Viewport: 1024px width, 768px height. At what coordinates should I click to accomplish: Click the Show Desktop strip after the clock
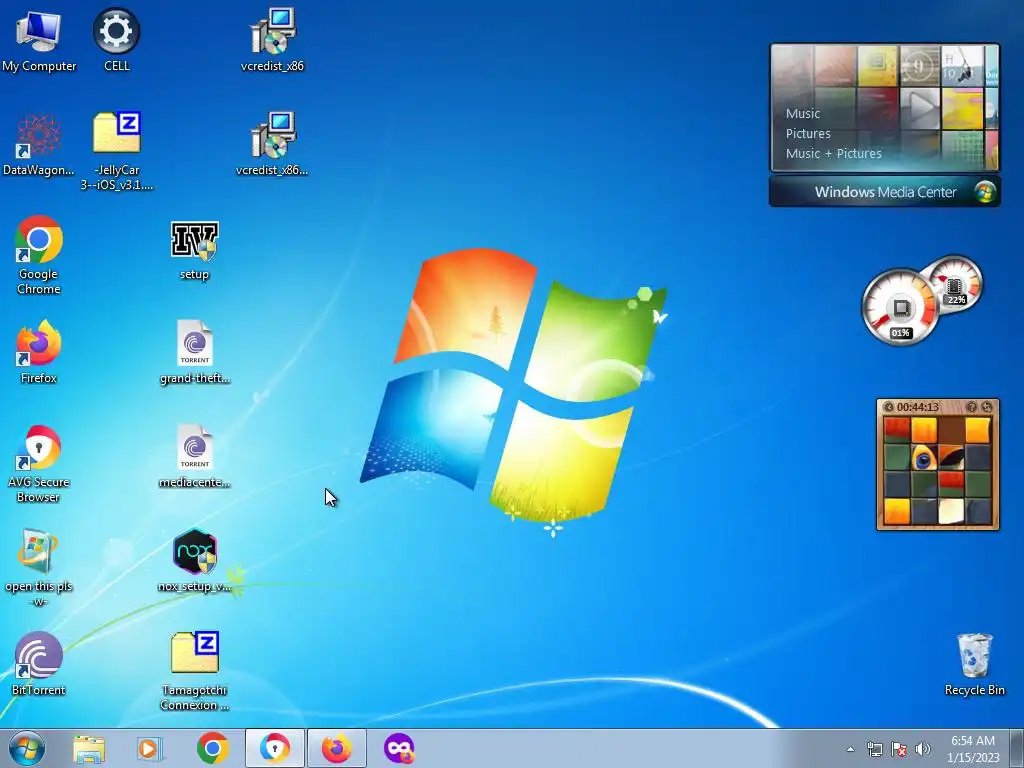coord(1017,748)
